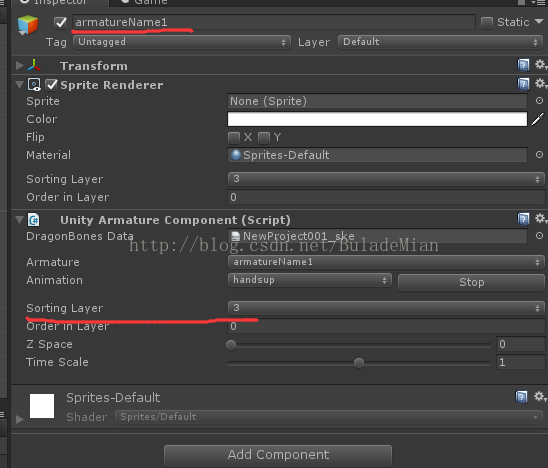Open Sprite Renderer gear settings menu

tap(540, 84)
